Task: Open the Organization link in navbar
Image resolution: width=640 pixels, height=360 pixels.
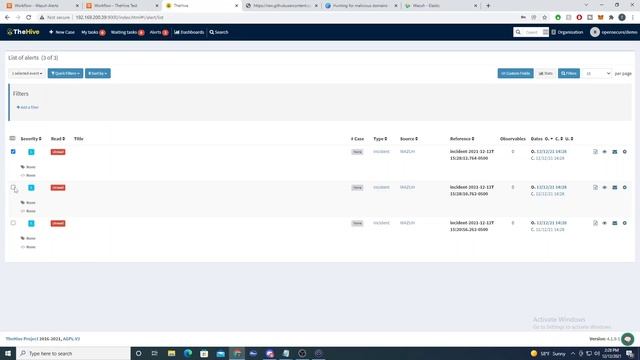Action: coord(567,32)
